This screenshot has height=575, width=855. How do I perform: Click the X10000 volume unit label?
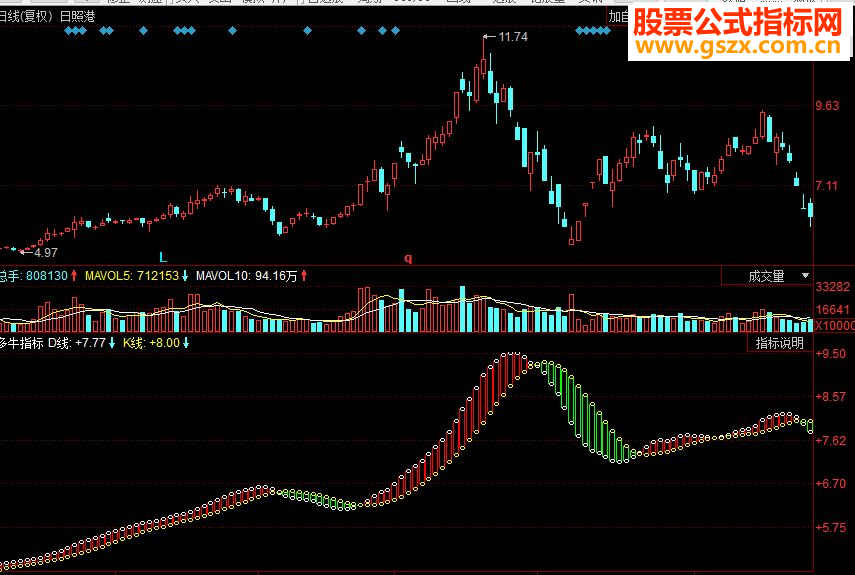(x=835, y=325)
